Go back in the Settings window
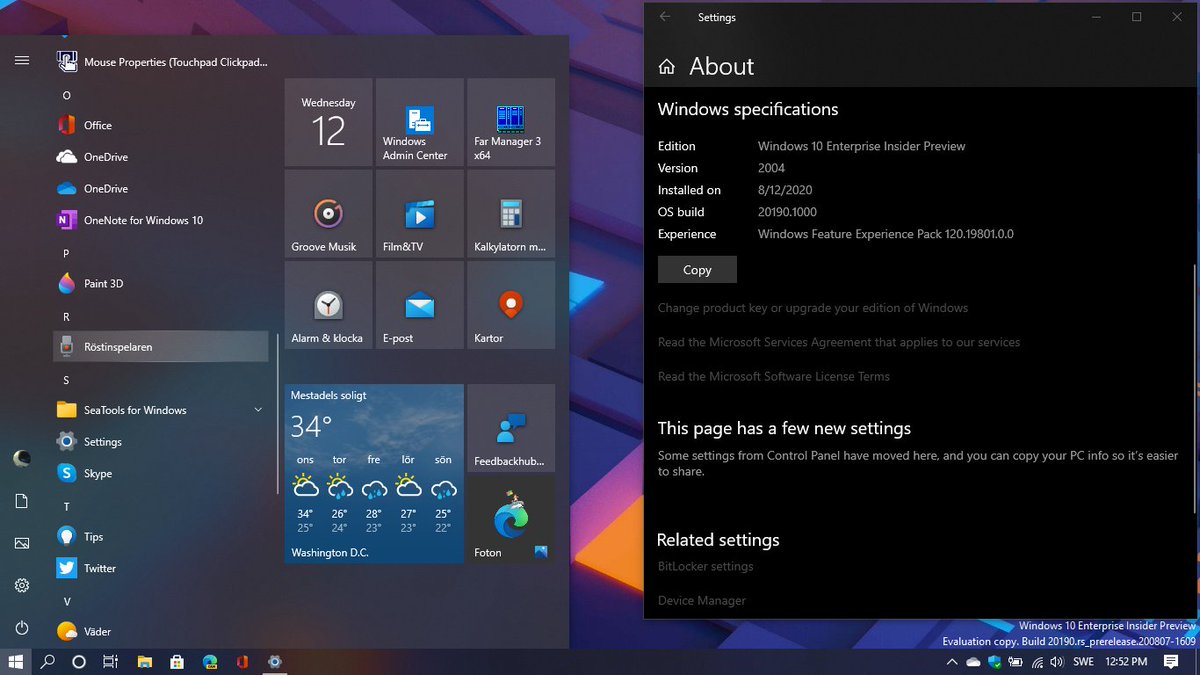This screenshot has height=675, width=1200. click(665, 17)
